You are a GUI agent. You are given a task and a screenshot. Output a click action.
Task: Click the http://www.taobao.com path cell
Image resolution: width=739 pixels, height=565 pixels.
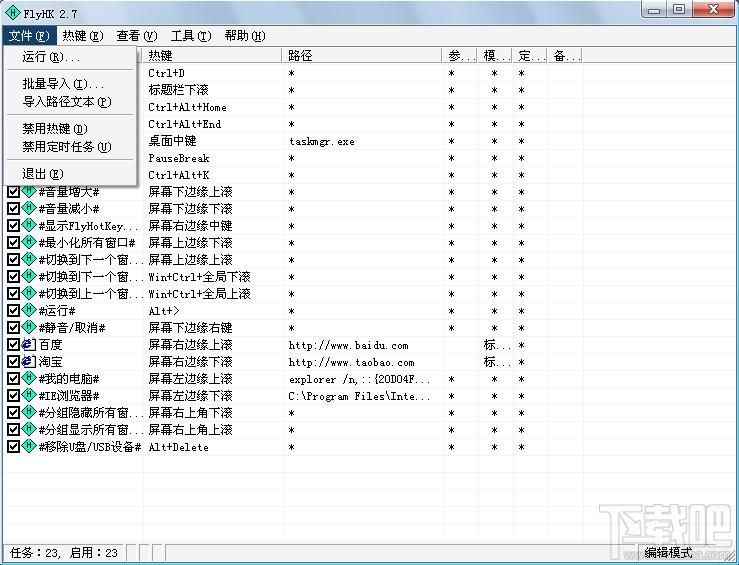point(351,362)
